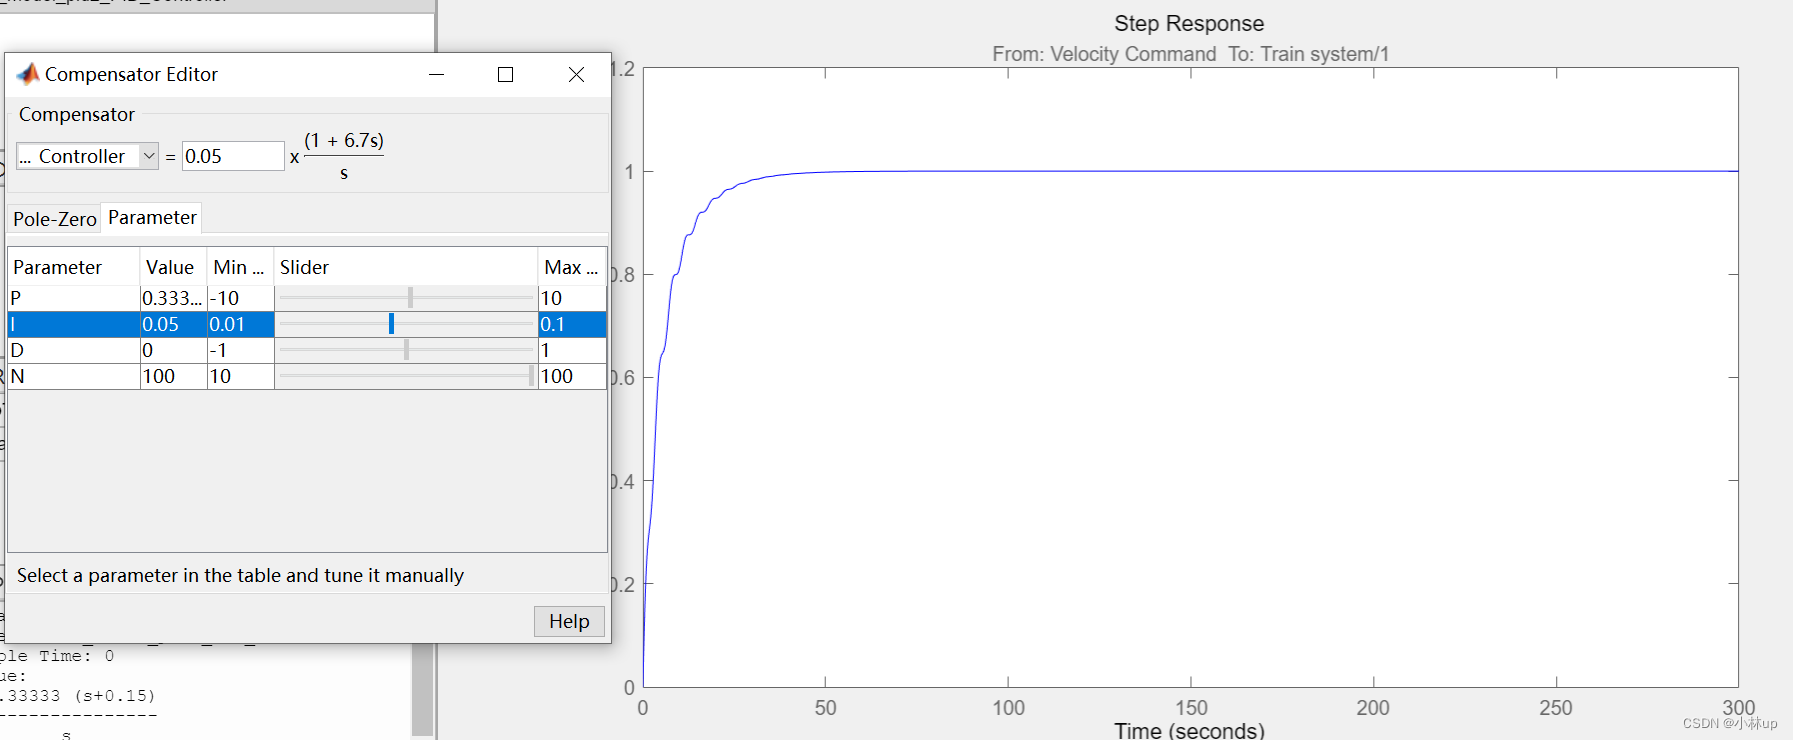Select the Parameter tab
The width and height of the screenshot is (1793, 740).
click(152, 217)
